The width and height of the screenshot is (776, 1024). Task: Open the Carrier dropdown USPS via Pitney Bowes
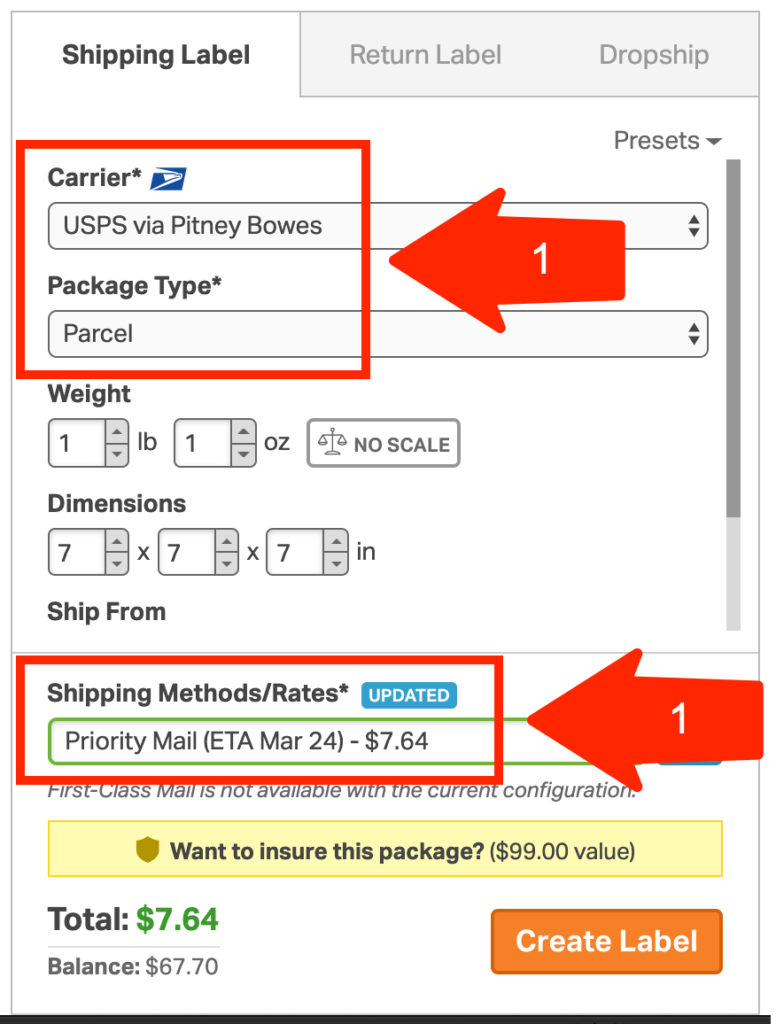(378, 226)
